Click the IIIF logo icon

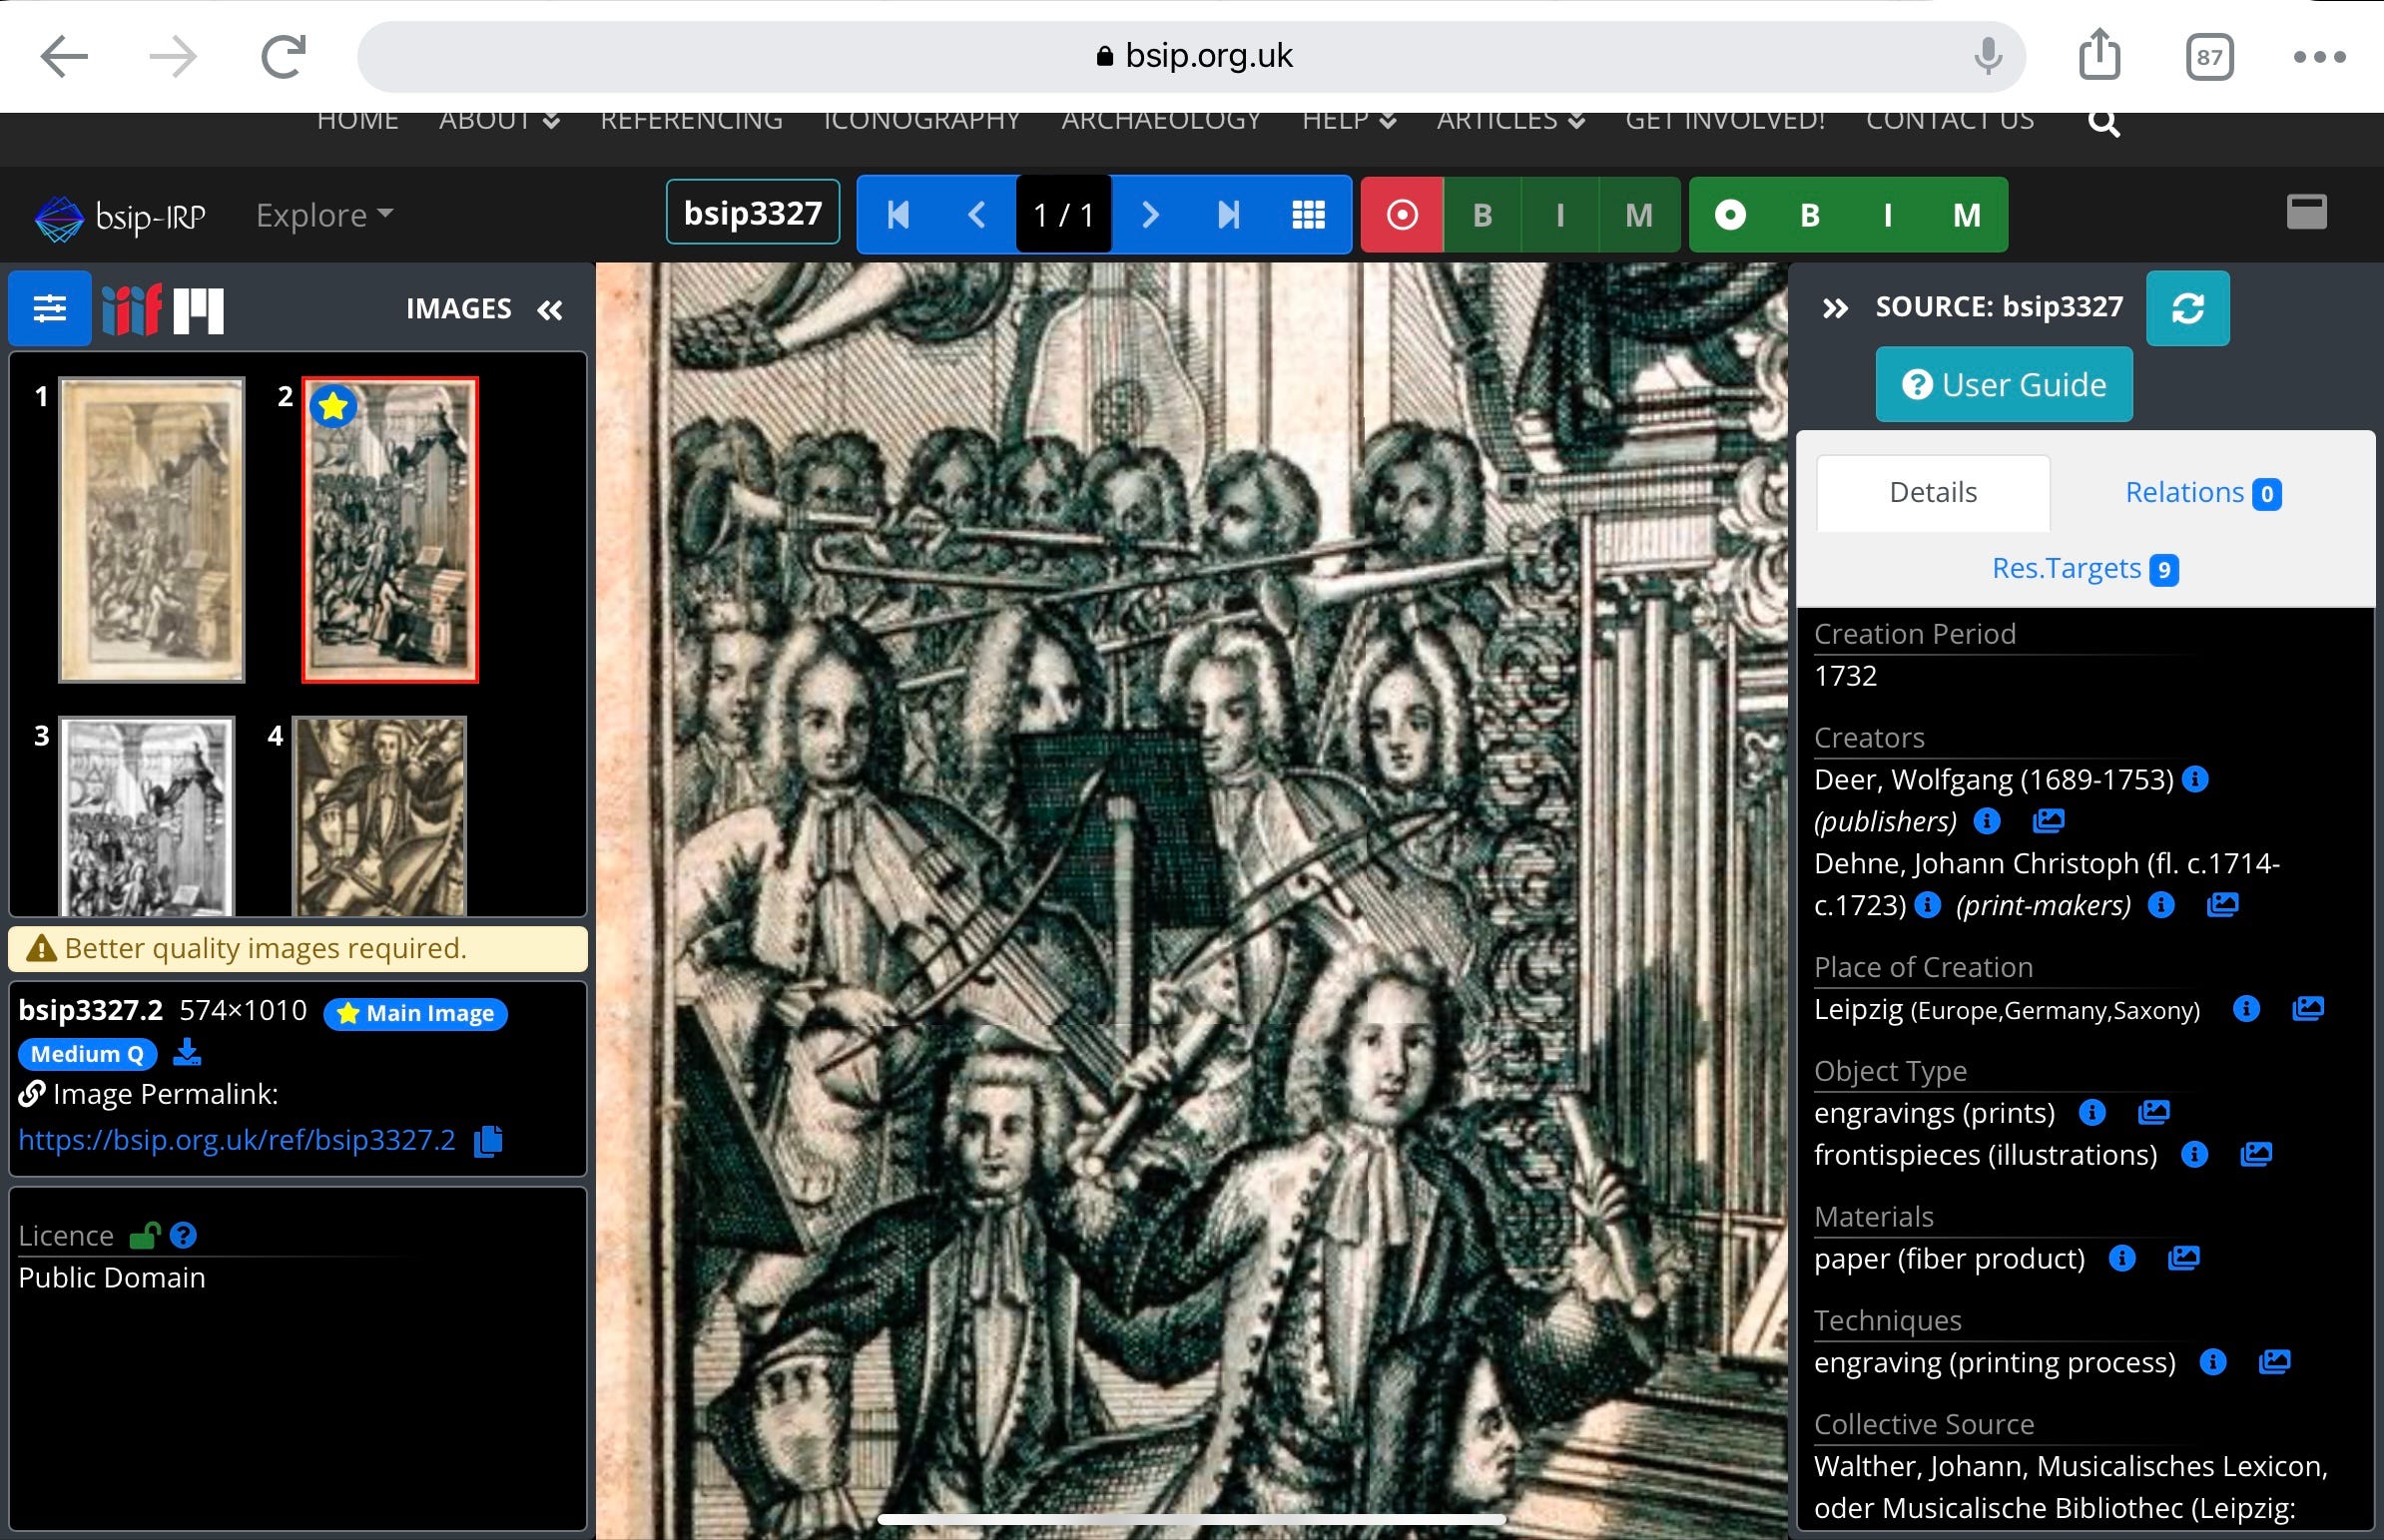[x=131, y=309]
